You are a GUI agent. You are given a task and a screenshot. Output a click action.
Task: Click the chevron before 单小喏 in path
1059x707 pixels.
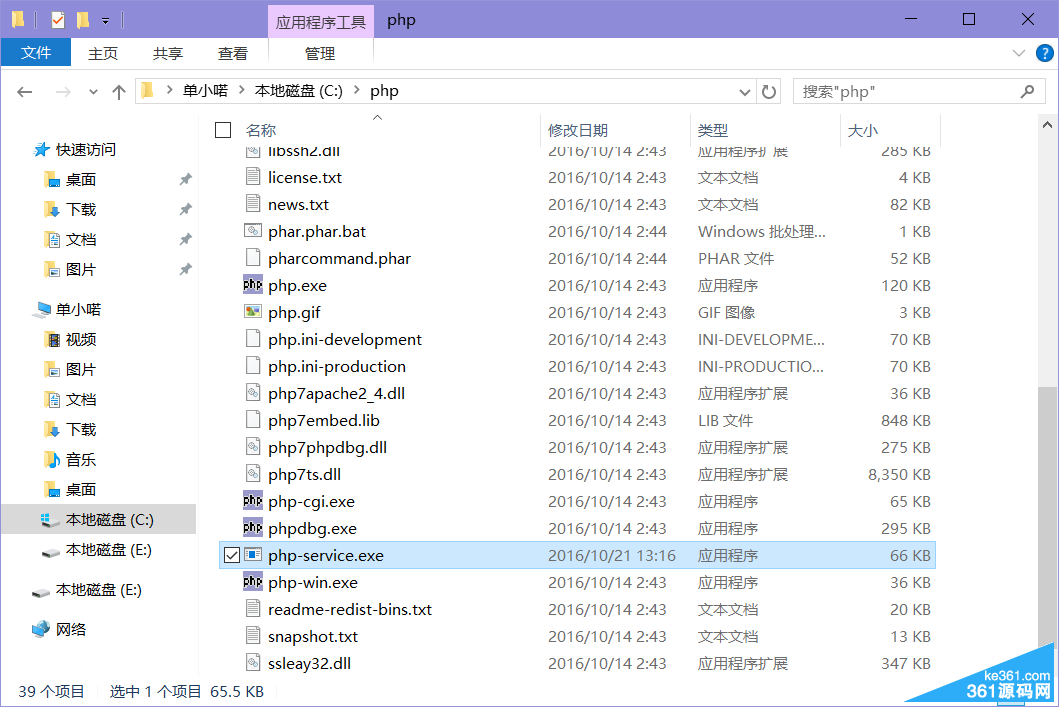tap(169, 90)
